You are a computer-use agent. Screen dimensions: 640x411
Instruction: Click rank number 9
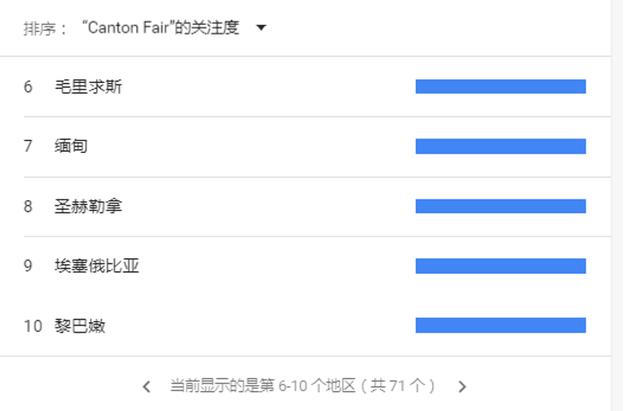coord(28,266)
